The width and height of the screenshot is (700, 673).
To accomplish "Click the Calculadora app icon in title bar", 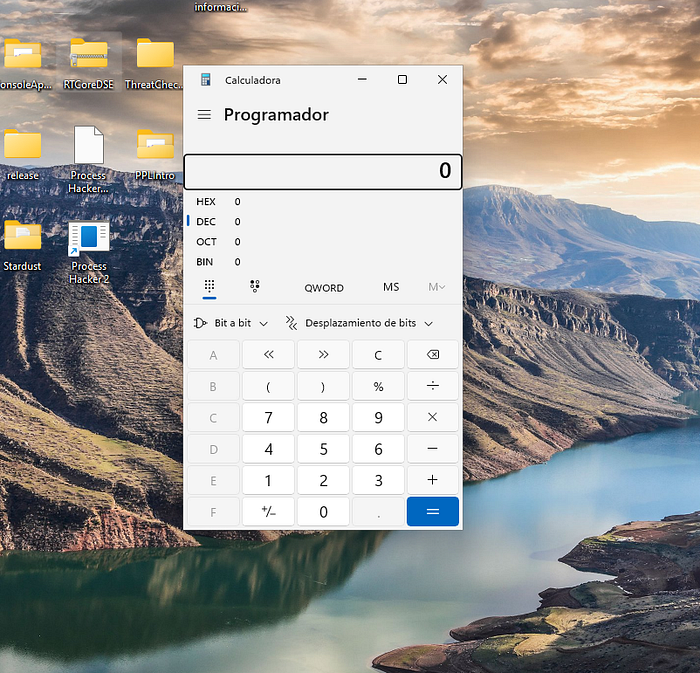I will pos(205,79).
